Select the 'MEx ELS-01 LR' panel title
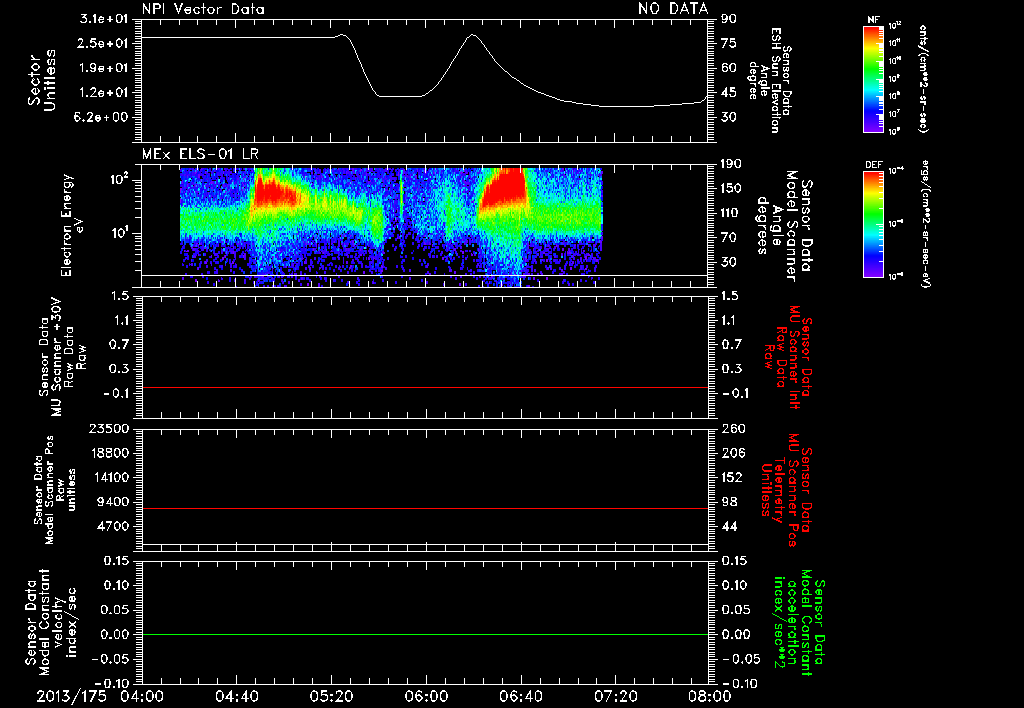 tap(200, 154)
